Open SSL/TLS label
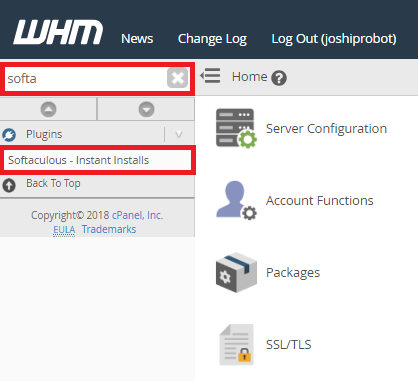Viewport: 418px width, 381px height. click(288, 344)
